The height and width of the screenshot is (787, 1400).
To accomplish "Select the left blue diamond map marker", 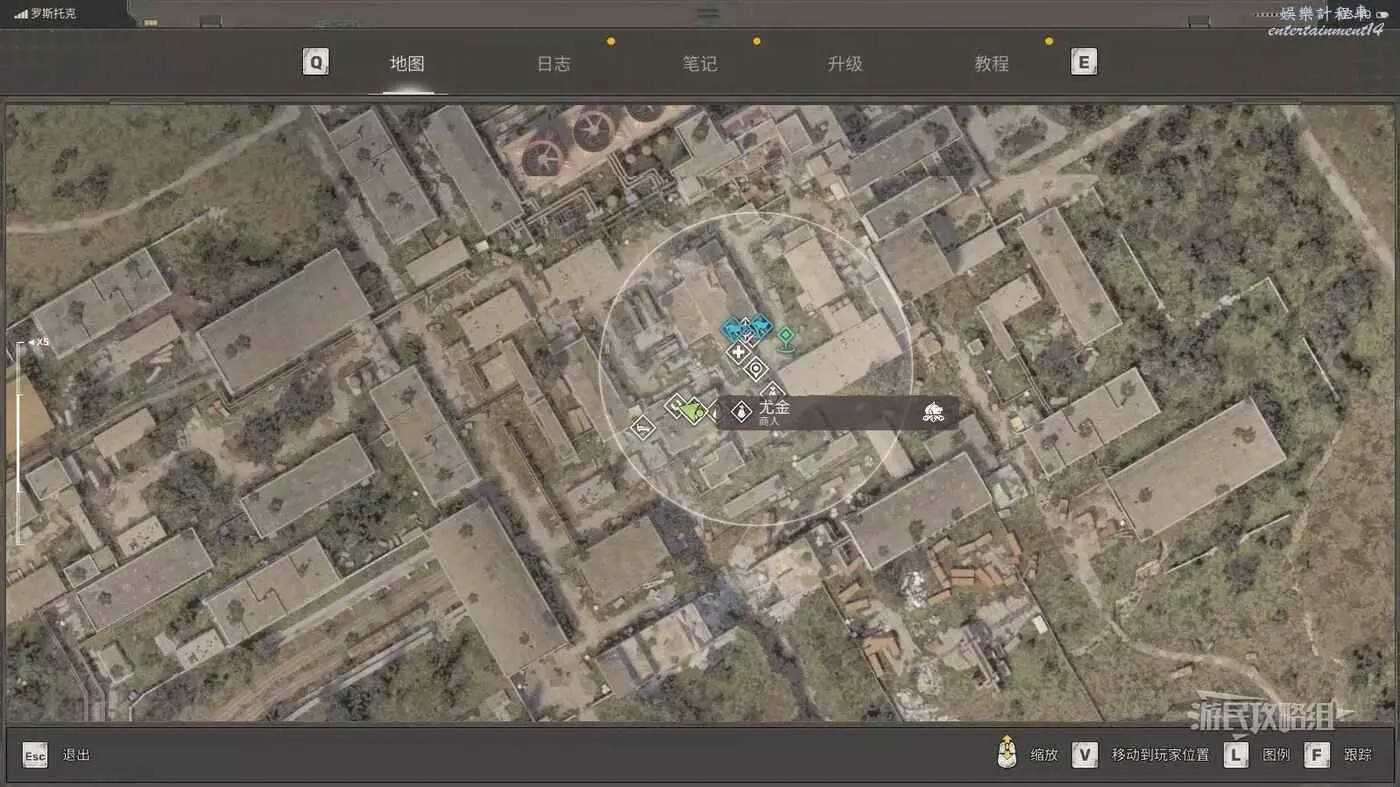I will [734, 329].
